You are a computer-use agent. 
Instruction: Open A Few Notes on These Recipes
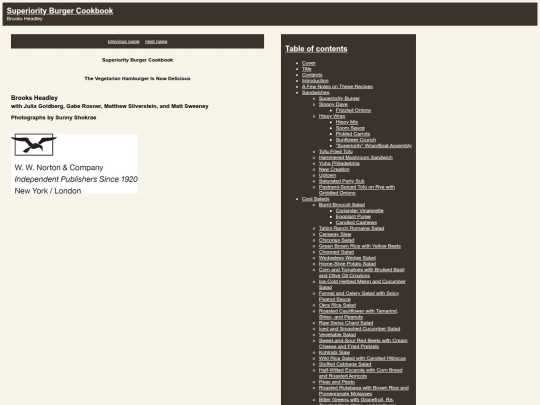point(337,86)
